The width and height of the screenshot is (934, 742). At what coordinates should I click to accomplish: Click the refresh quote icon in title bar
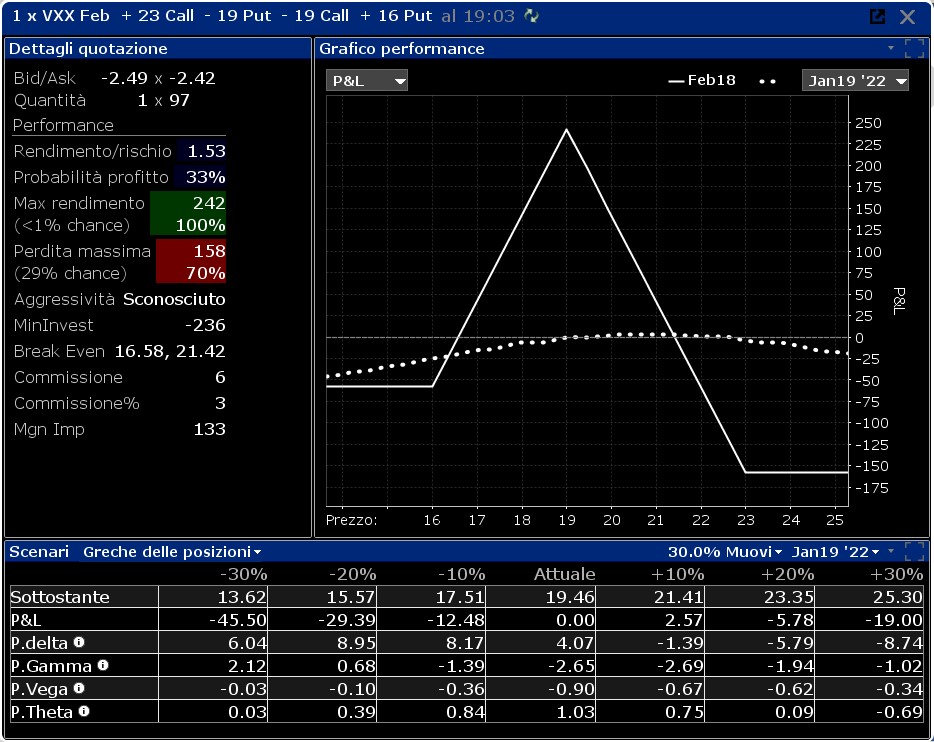click(x=531, y=16)
